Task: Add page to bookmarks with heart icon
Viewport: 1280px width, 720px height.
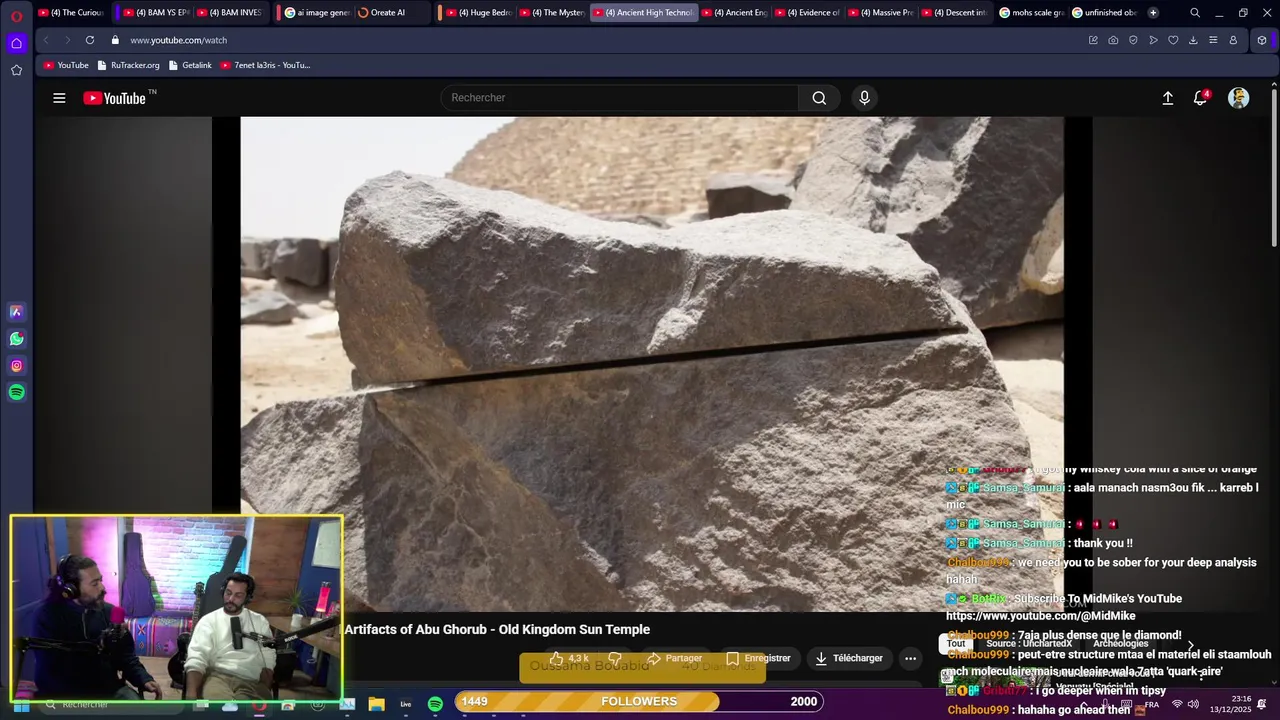Action: (x=1173, y=40)
